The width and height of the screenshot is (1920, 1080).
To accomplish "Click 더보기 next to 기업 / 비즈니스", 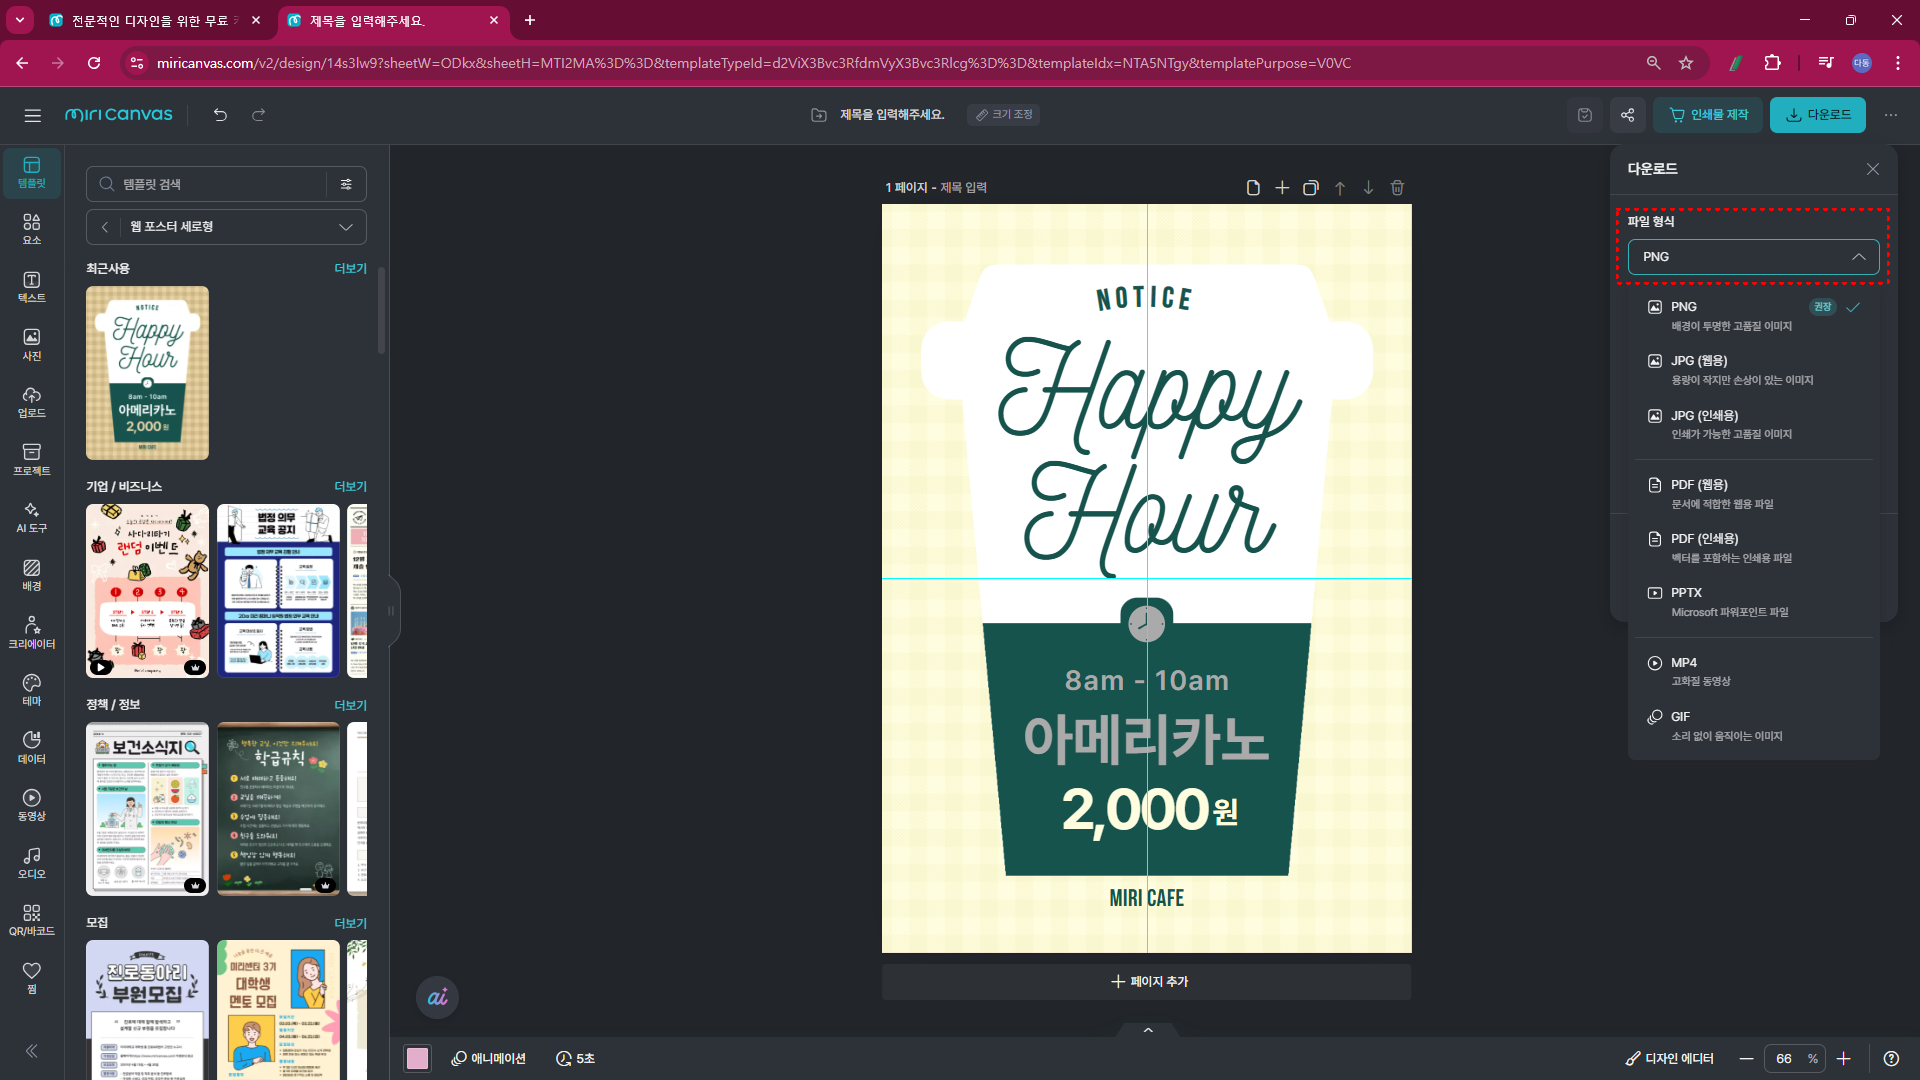I will pos(350,487).
